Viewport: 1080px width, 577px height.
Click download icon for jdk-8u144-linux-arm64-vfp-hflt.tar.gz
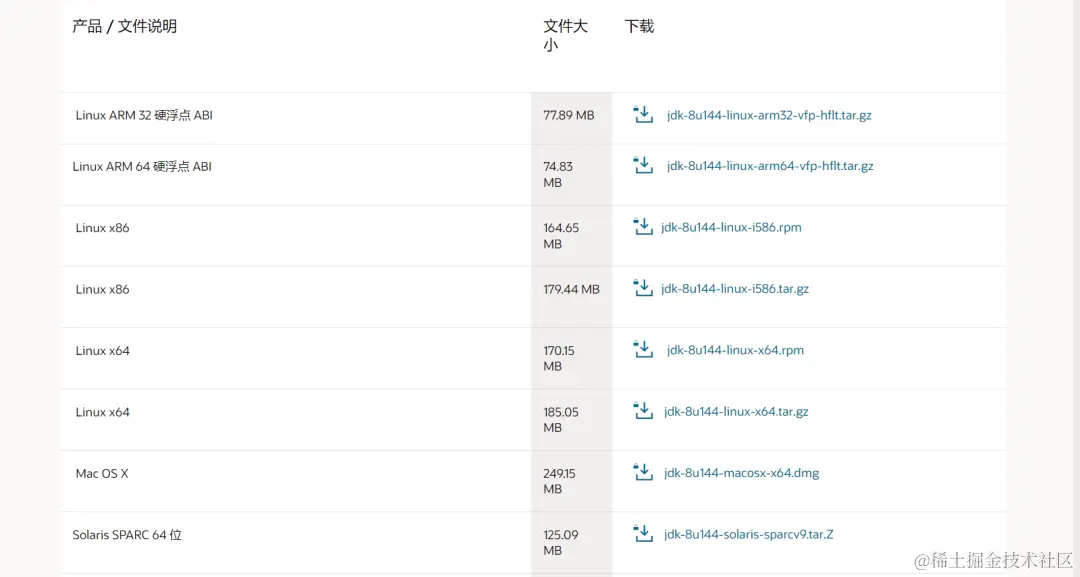pyautogui.click(x=643, y=165)
